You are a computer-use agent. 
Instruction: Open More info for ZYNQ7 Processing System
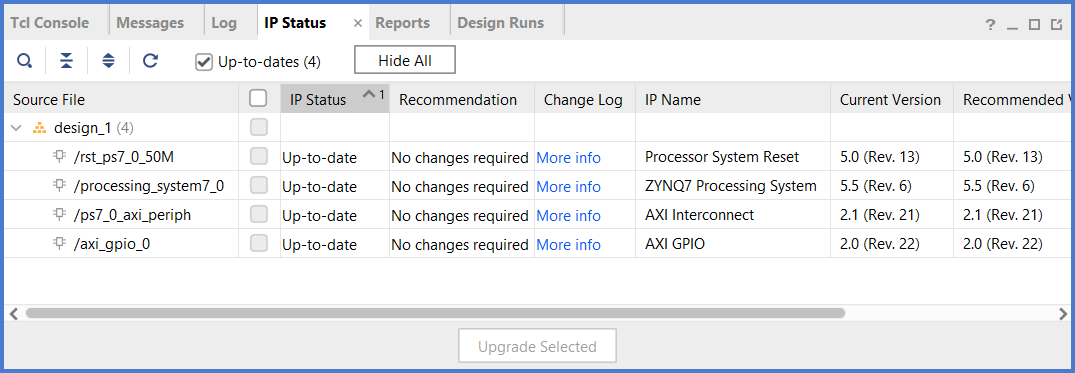click(568, 186)
